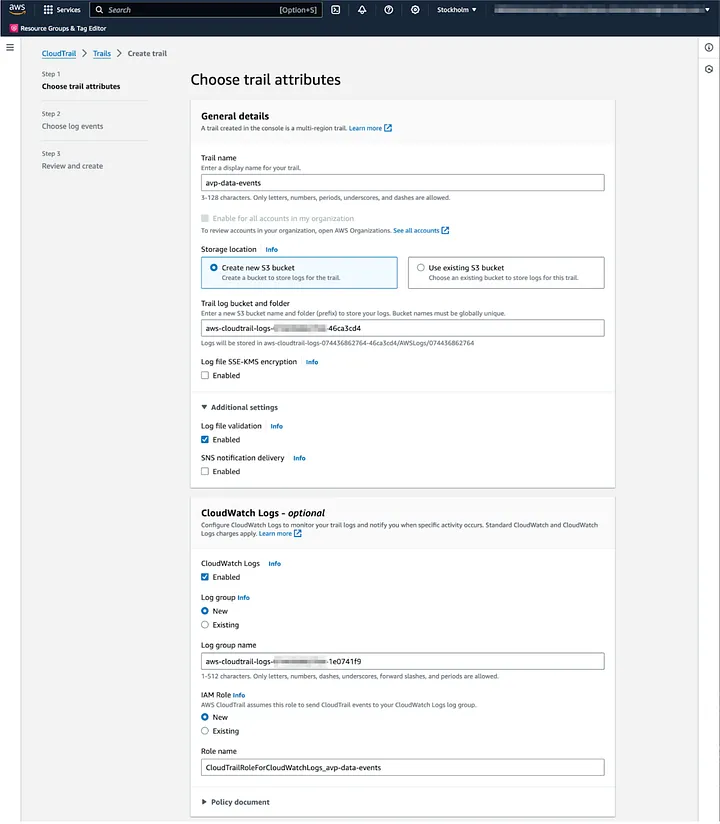
Task: Open Learn more under General details
Action: click(x=365, y=128)
